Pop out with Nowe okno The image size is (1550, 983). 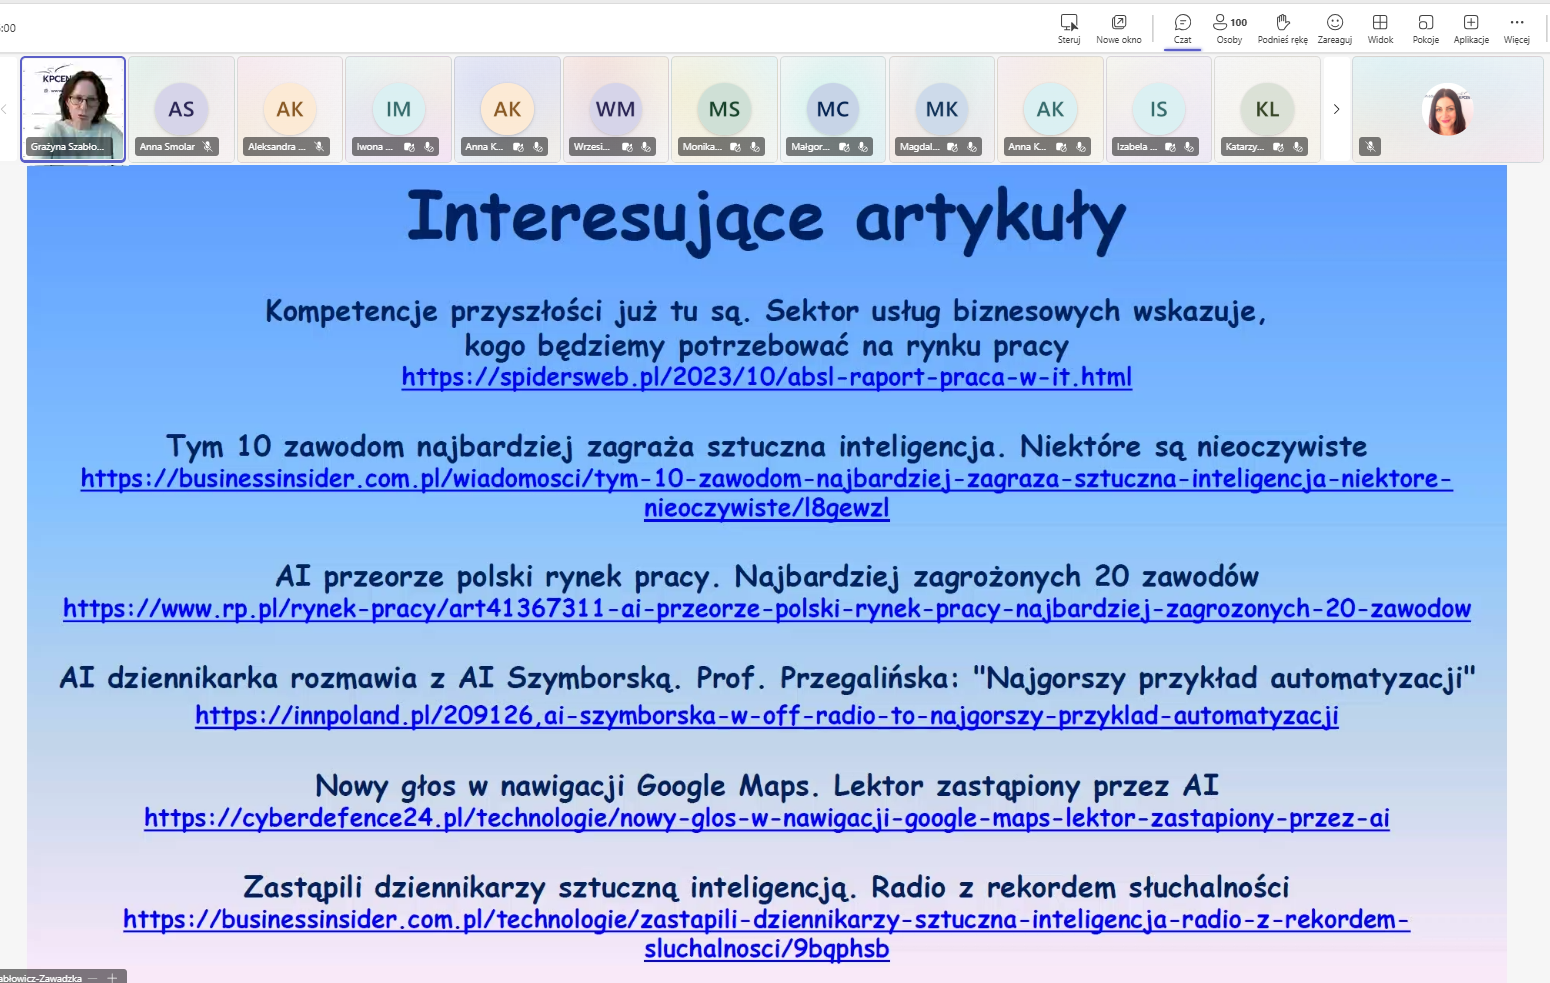point(1119,29)
